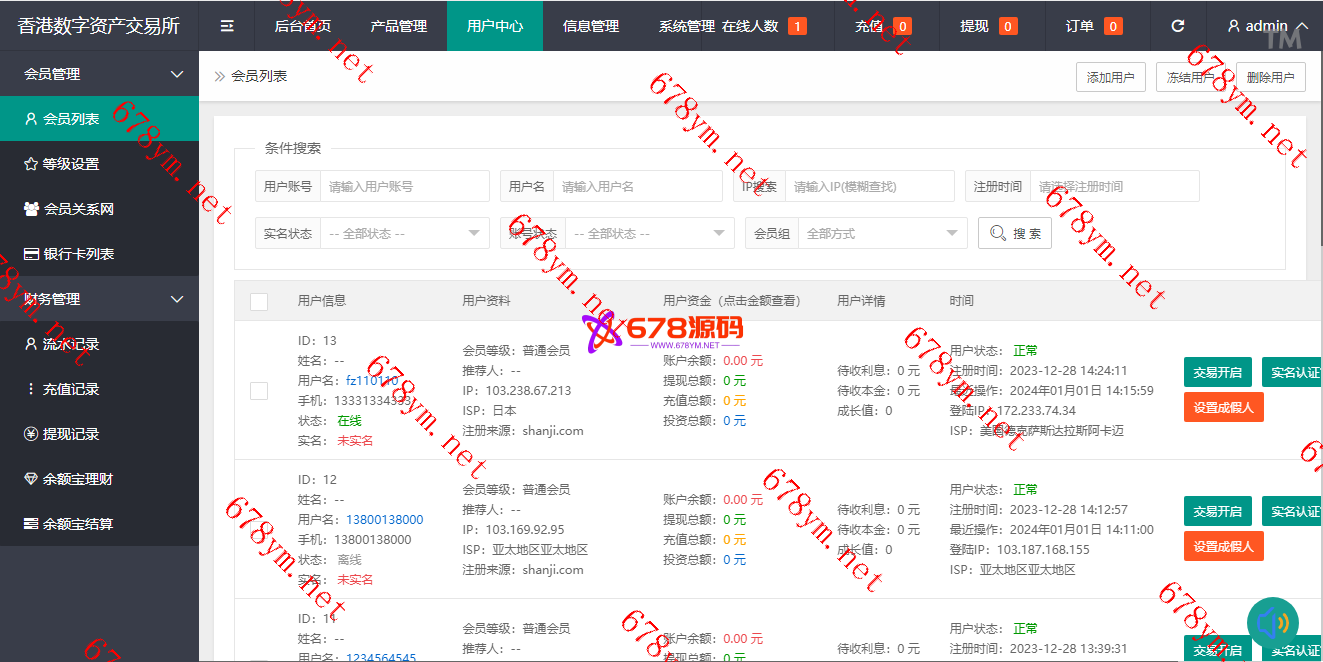1323x662 pixels.
Task: Open 等级设置 with star icon
Action: click(x=70, y=164)
